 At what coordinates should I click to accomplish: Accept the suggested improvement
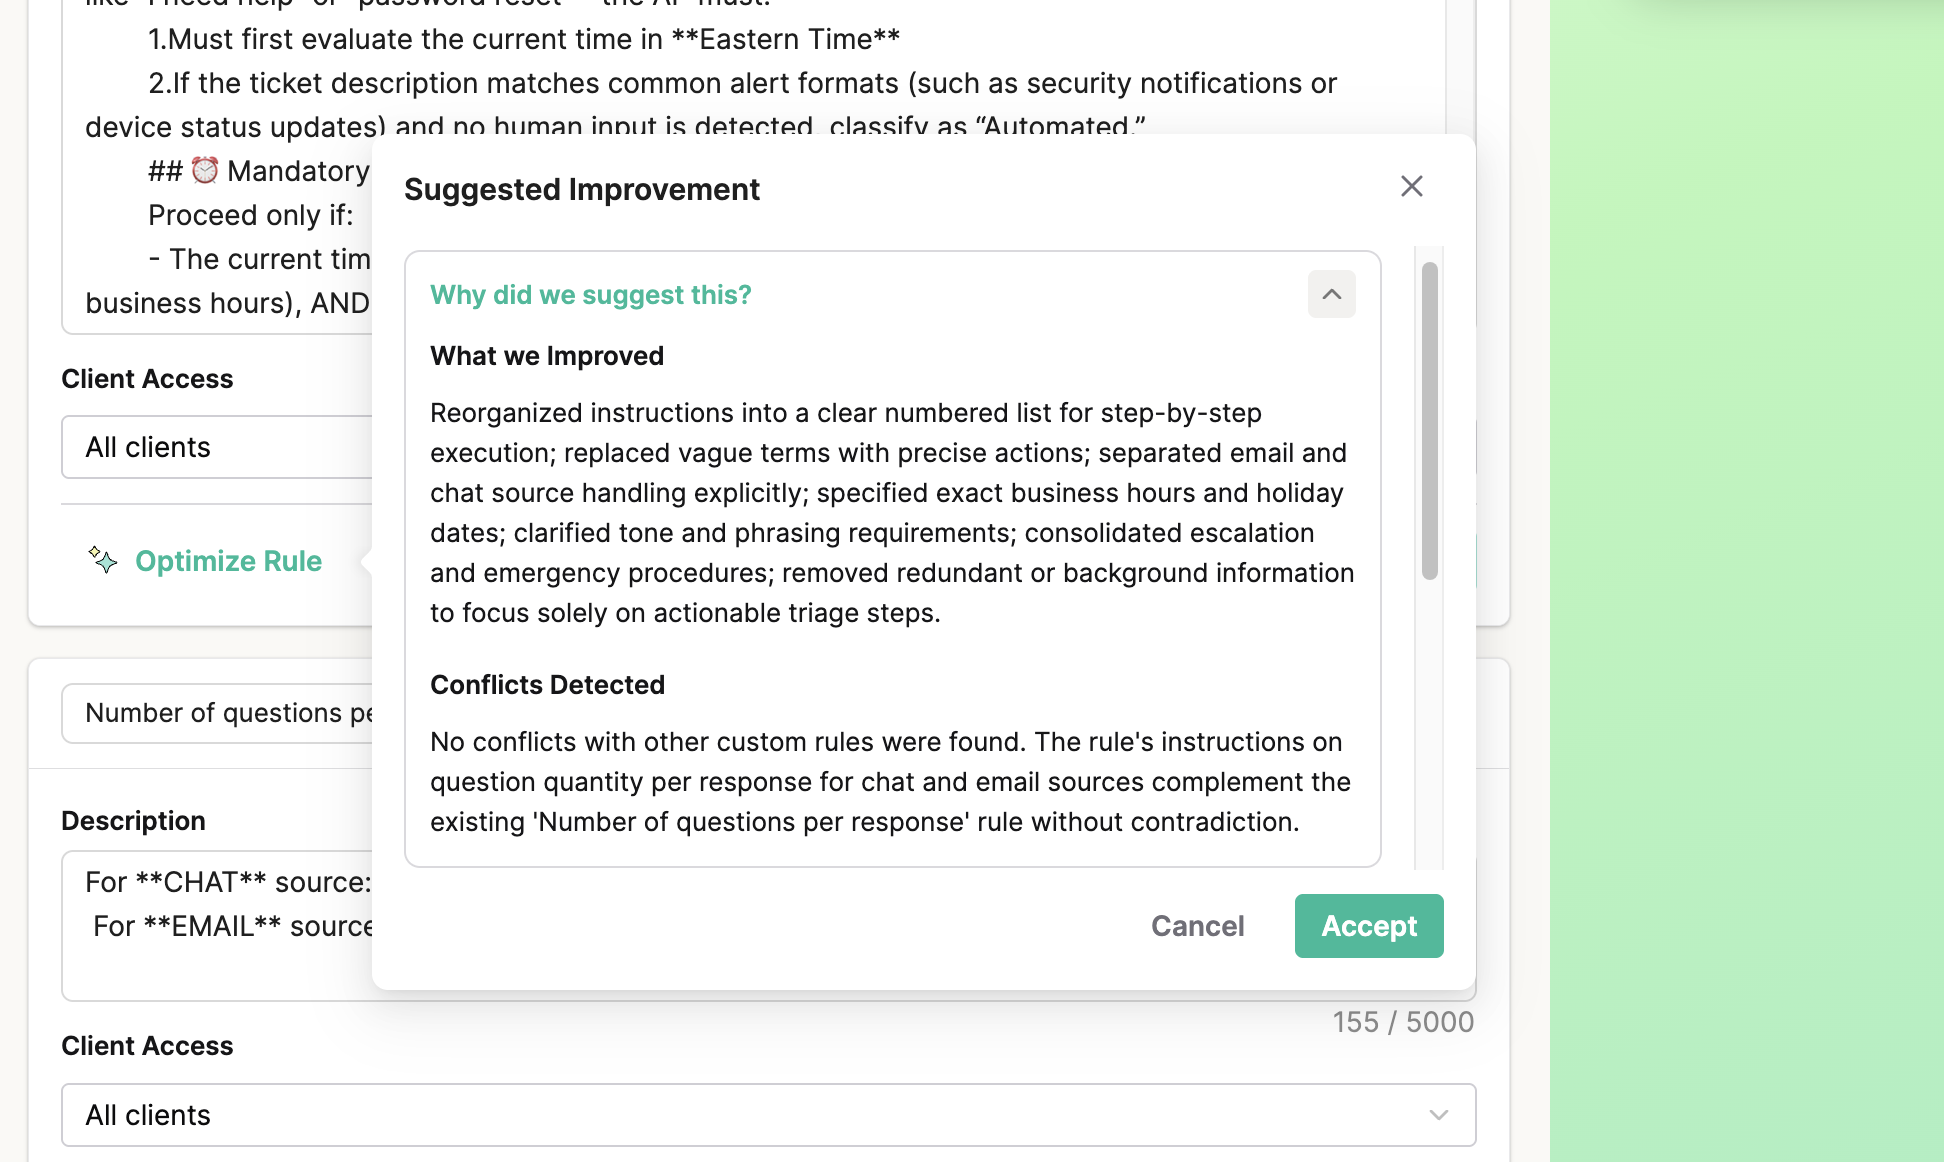click(x=1368, y=926)
